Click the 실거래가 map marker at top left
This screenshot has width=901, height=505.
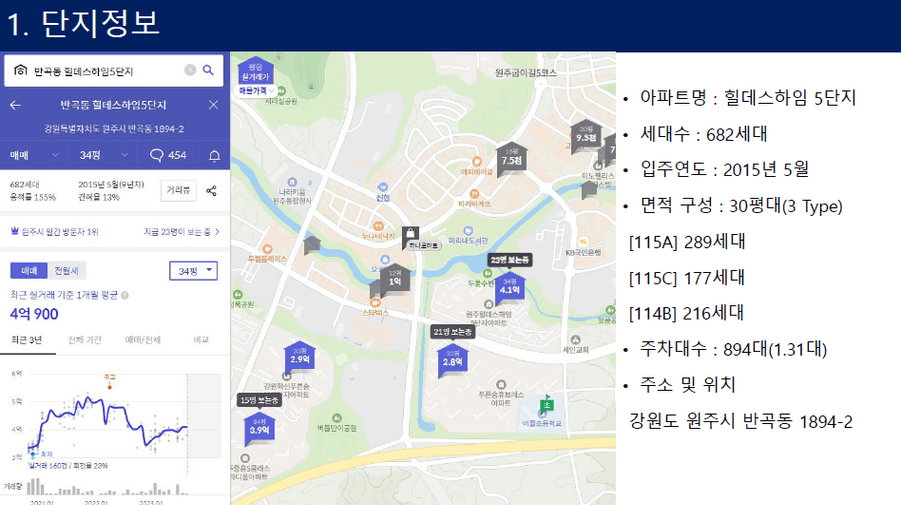255,71
